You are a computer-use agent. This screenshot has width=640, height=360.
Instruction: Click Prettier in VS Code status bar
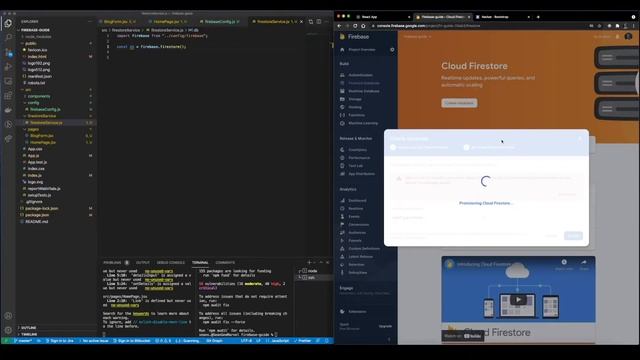point(303,340)
